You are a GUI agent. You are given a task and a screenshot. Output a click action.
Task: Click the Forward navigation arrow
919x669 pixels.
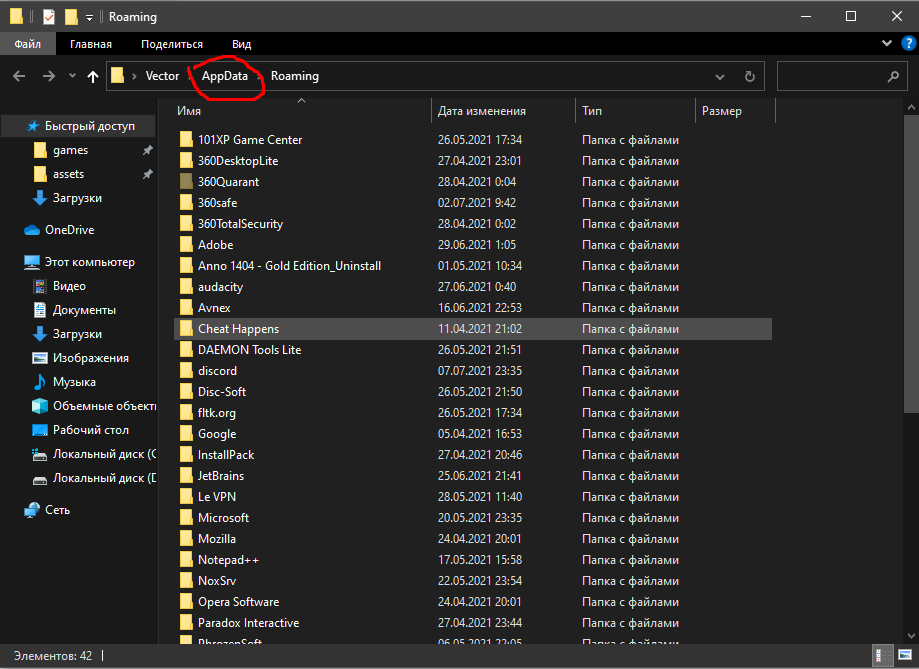click(x=48, y=76)
